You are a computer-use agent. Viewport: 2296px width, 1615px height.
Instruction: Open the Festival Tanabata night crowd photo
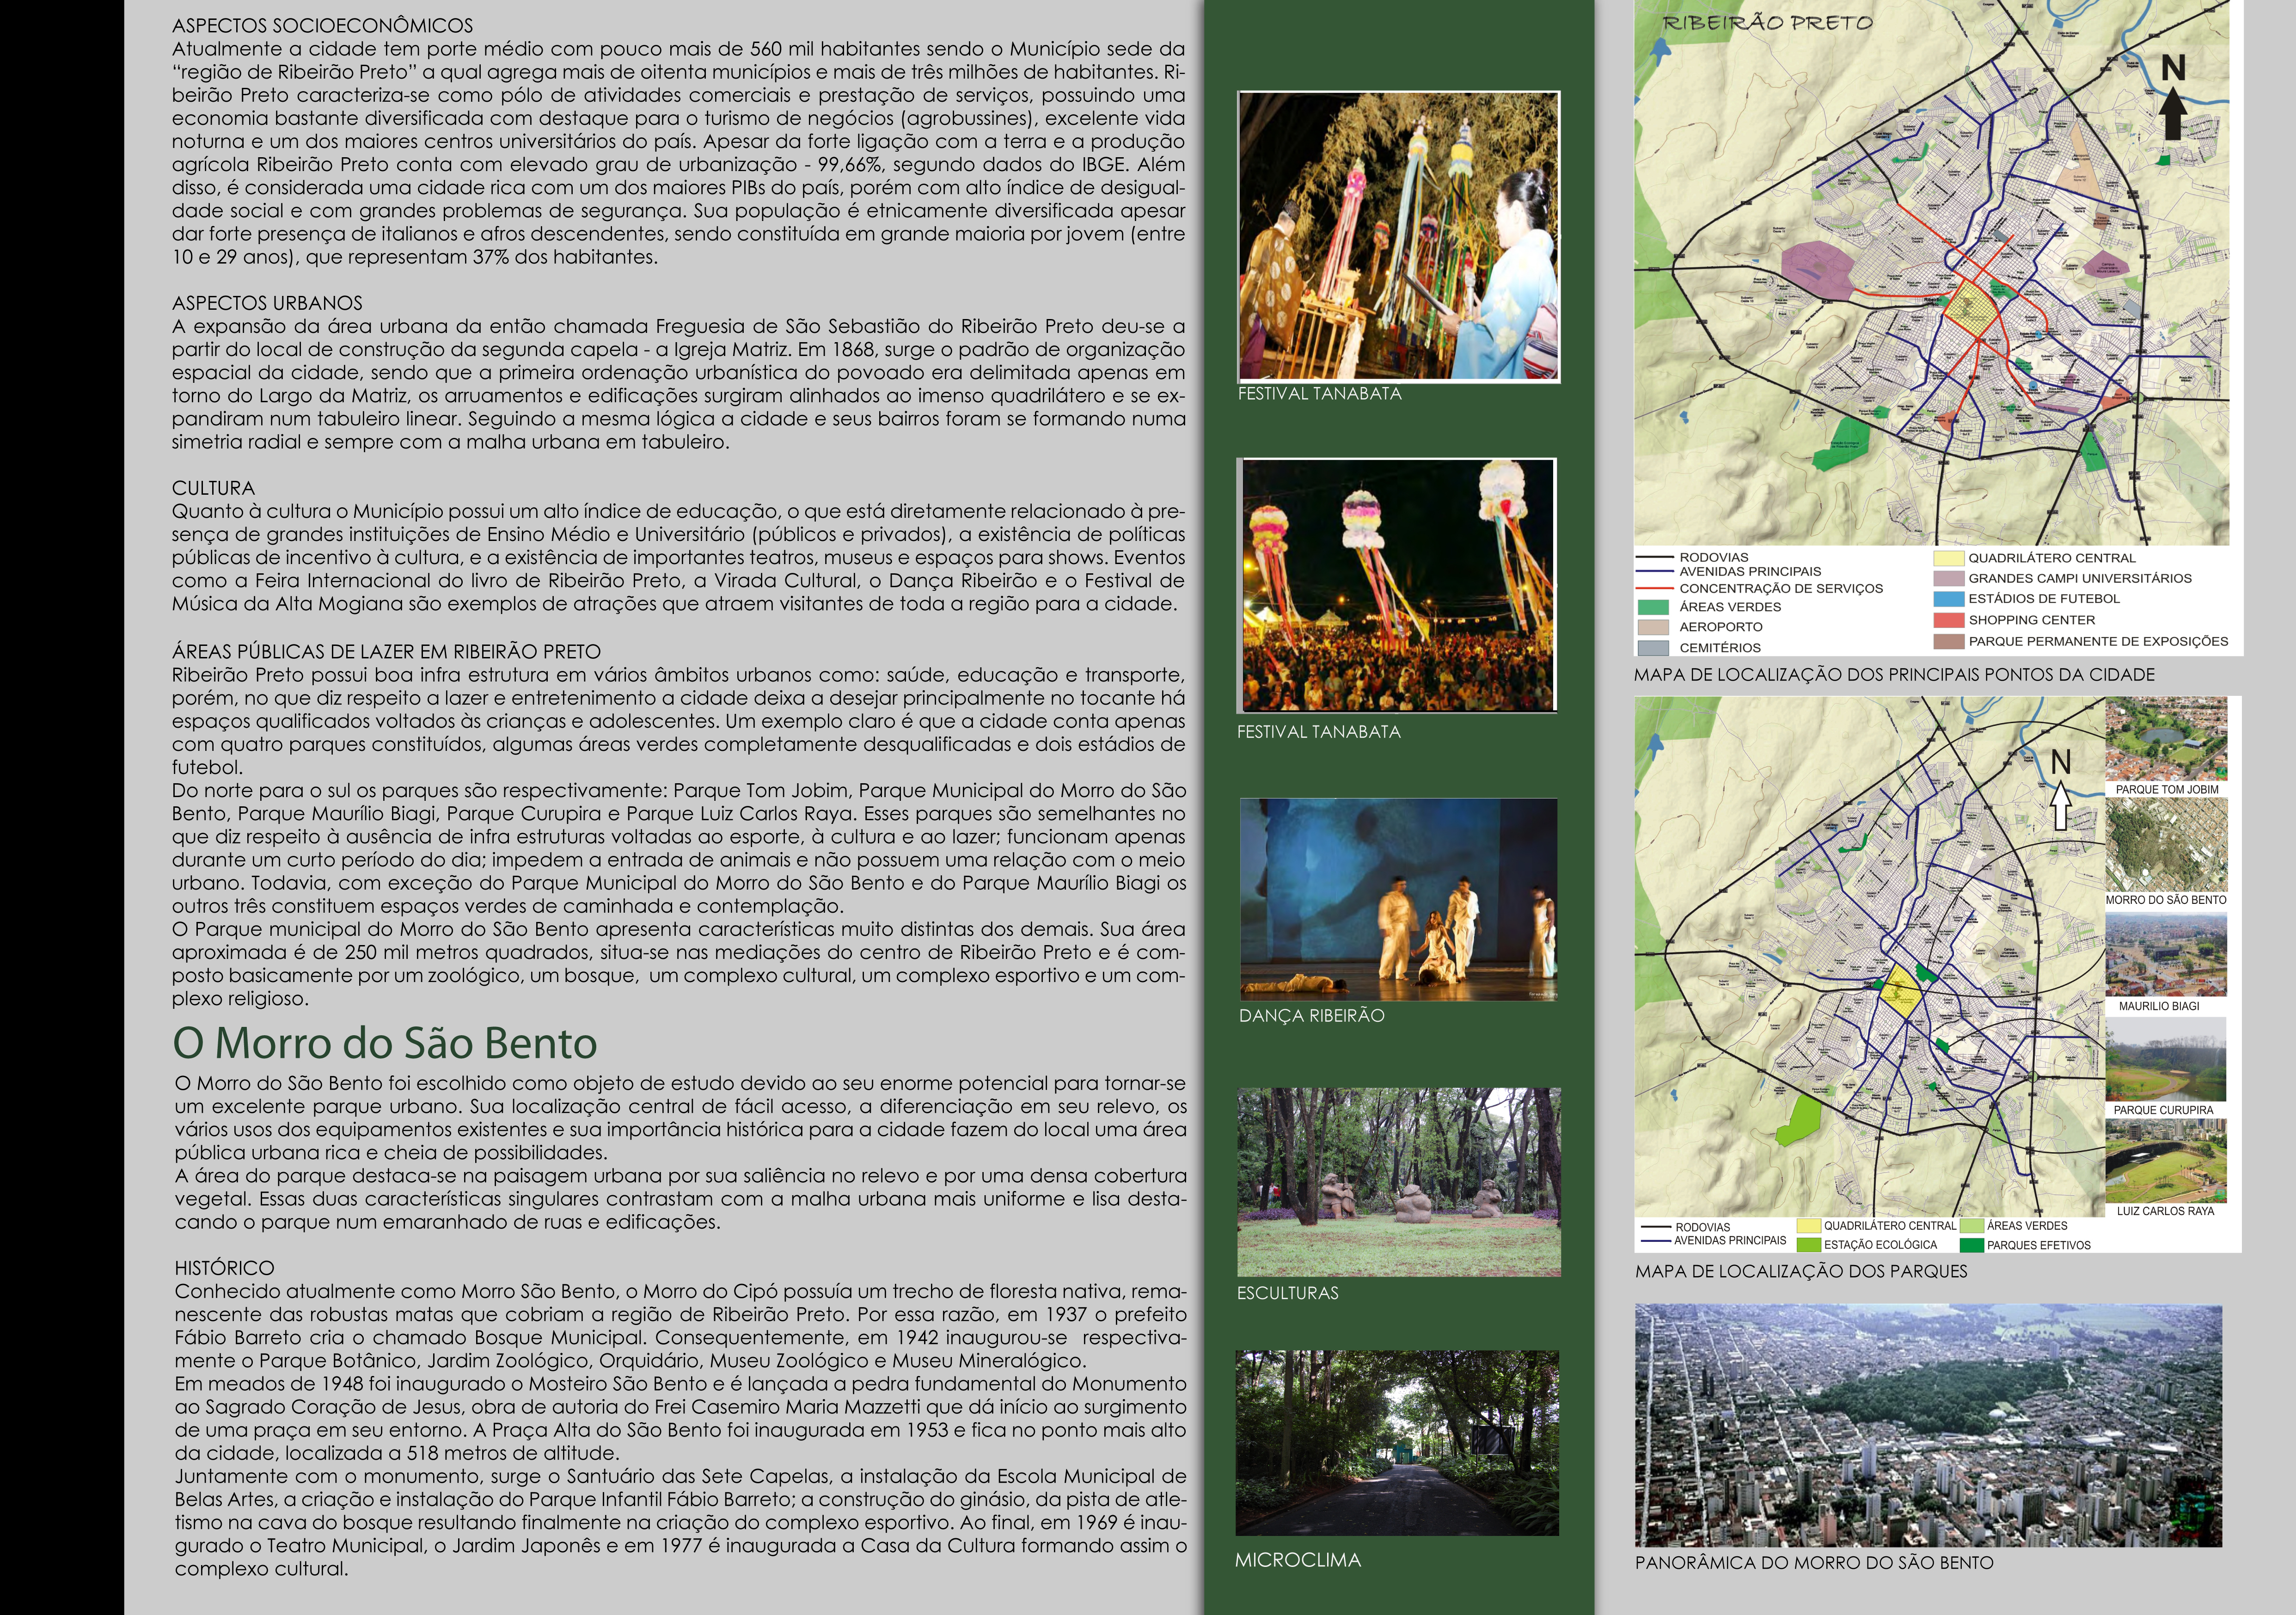1398,585
